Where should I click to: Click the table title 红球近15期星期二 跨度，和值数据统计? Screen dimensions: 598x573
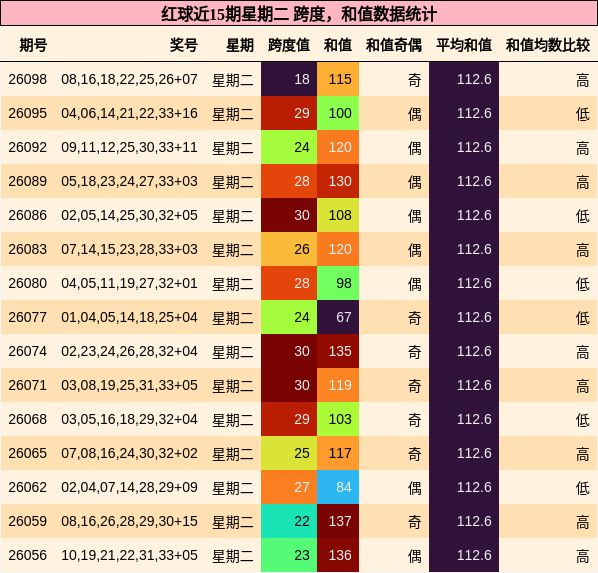point(299,14)
